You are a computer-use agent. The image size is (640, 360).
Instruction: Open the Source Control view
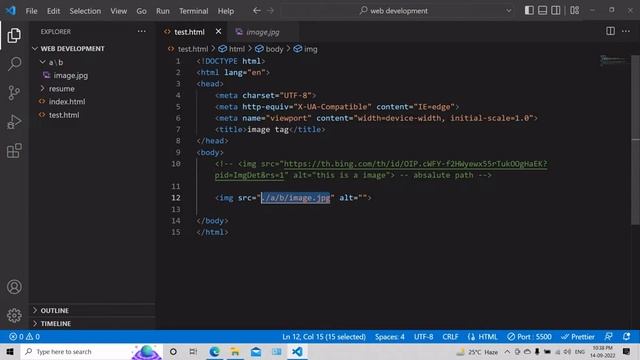tap(14, 93)
